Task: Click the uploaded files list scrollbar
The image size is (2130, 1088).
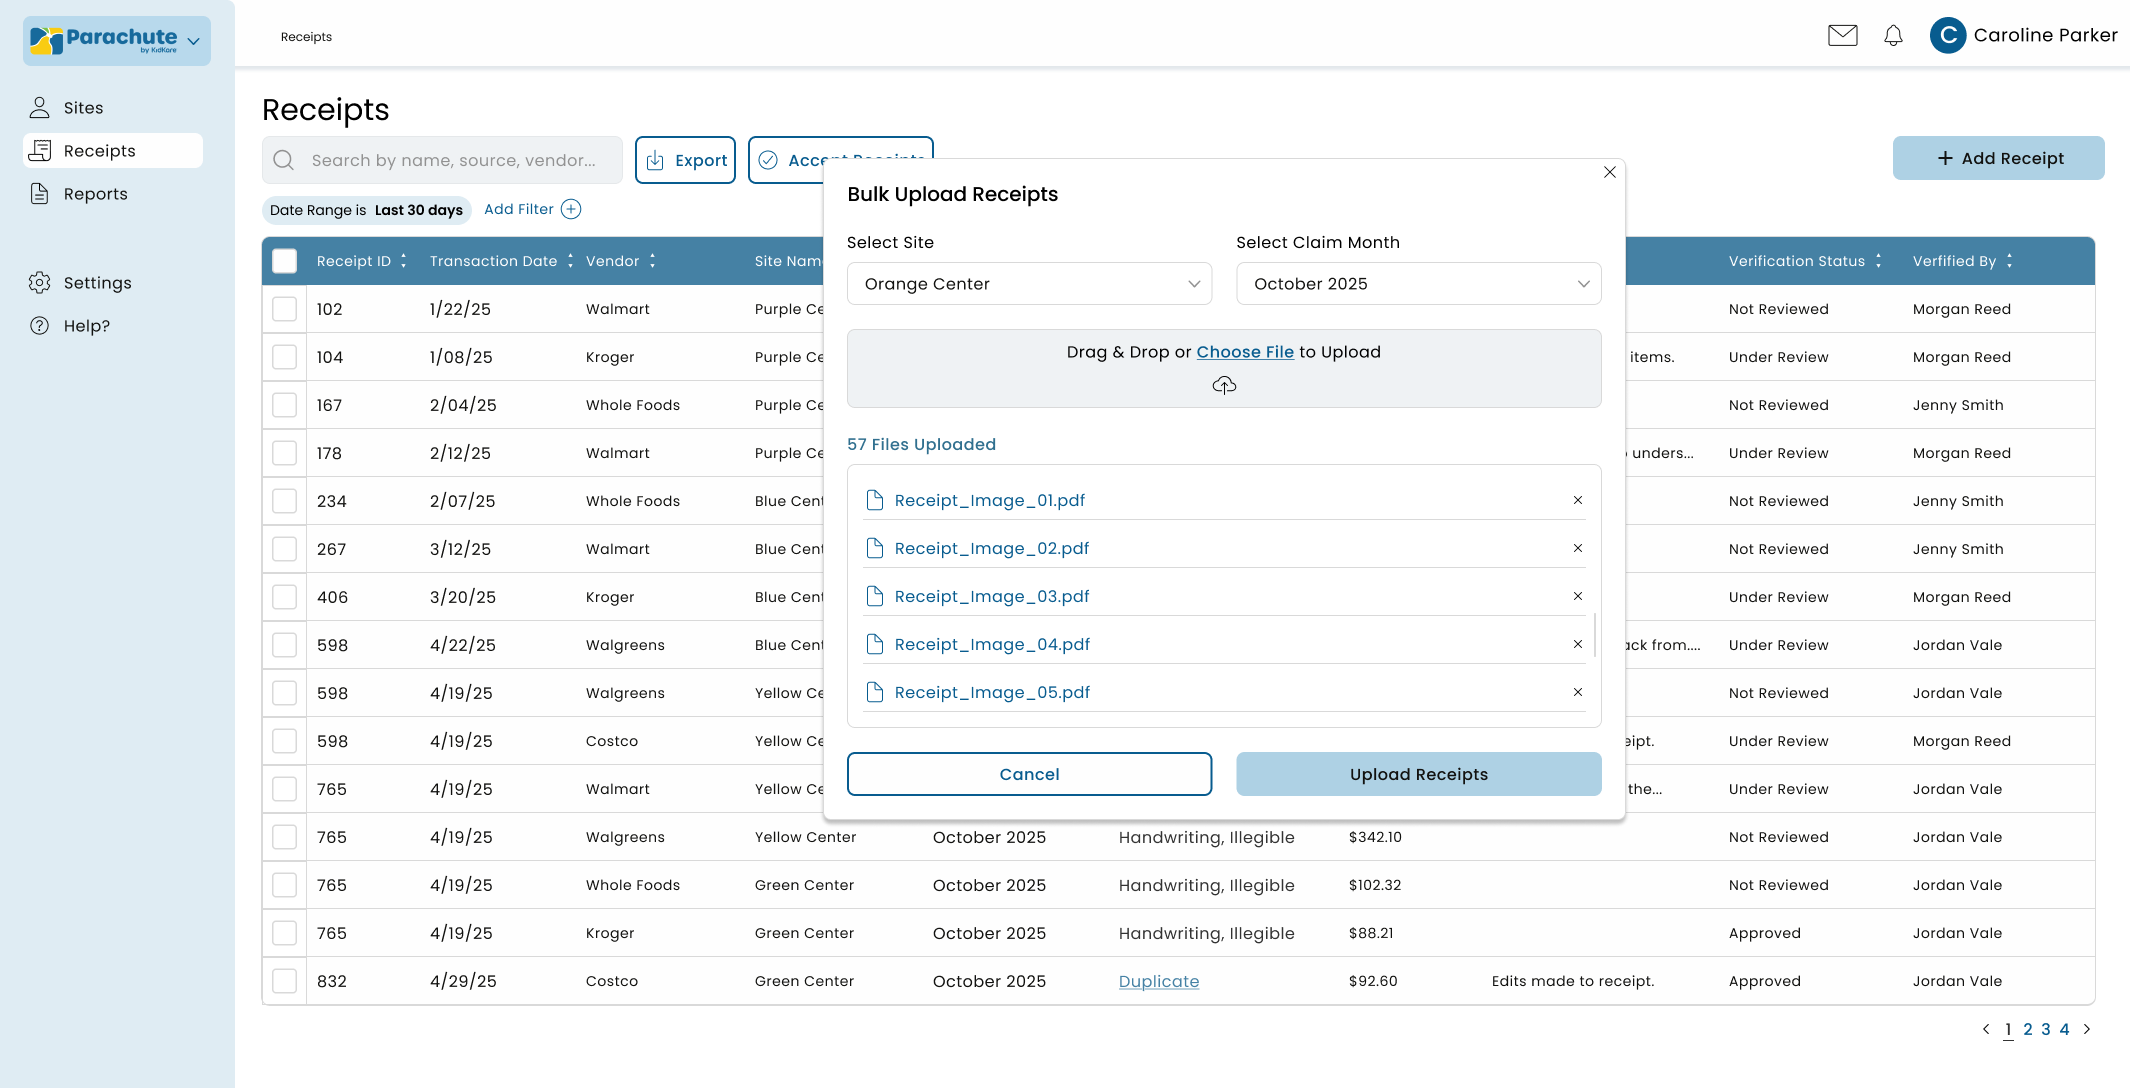Action: point(1594,634)
